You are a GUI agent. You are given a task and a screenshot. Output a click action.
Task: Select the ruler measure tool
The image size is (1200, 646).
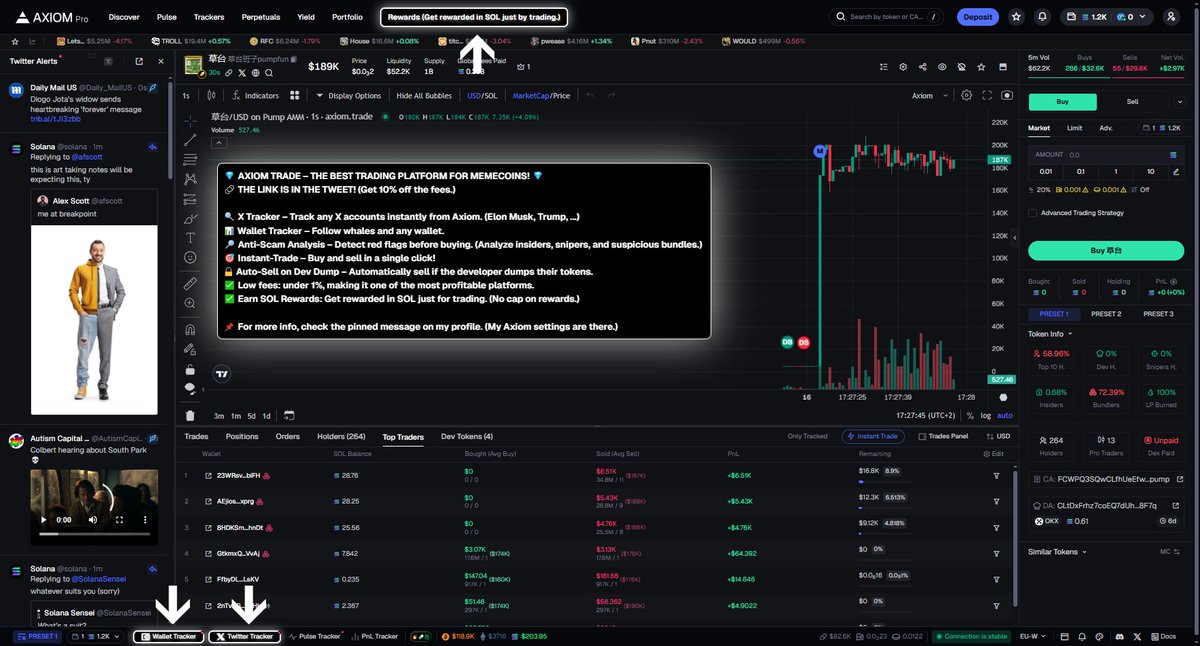190,284
